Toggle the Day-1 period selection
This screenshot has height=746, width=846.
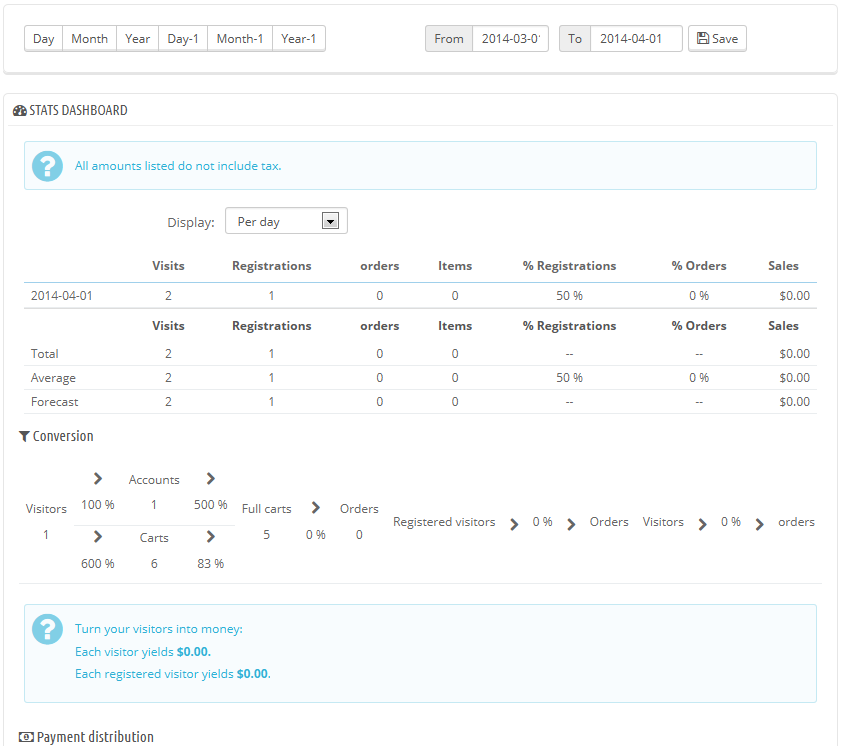(183, 38)
